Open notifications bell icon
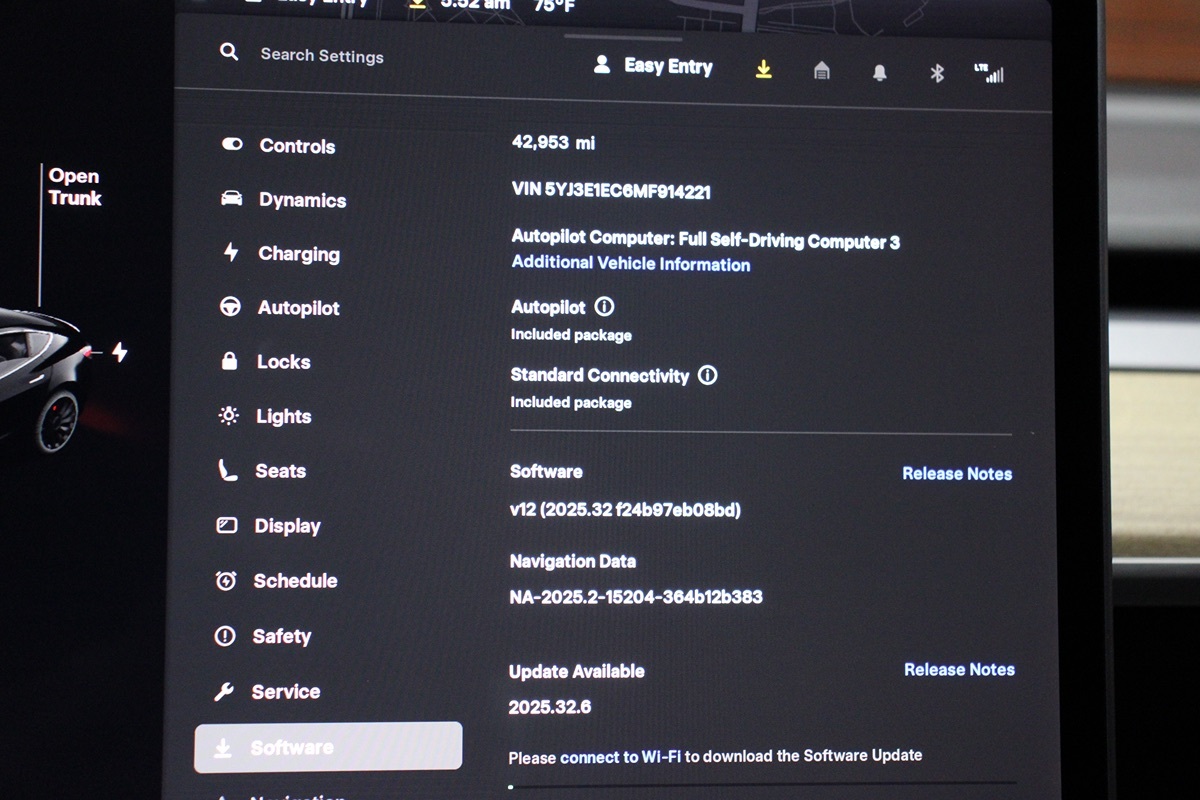The width and height of the screenshot is (1200, 800). (x=879, y=73)
